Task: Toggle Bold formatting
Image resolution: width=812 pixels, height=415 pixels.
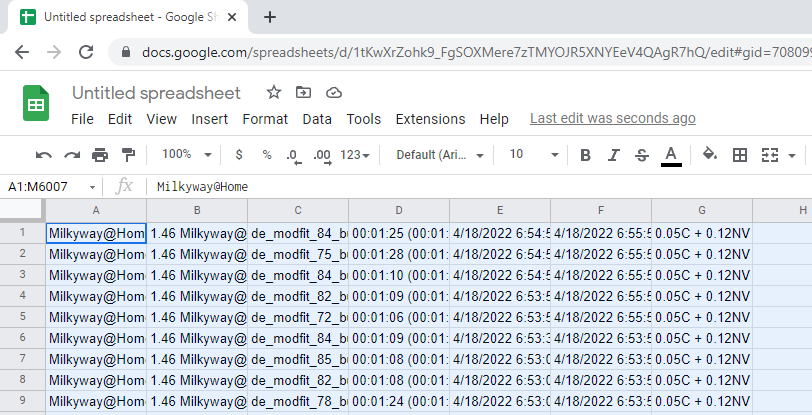Action: coord(585,155)
